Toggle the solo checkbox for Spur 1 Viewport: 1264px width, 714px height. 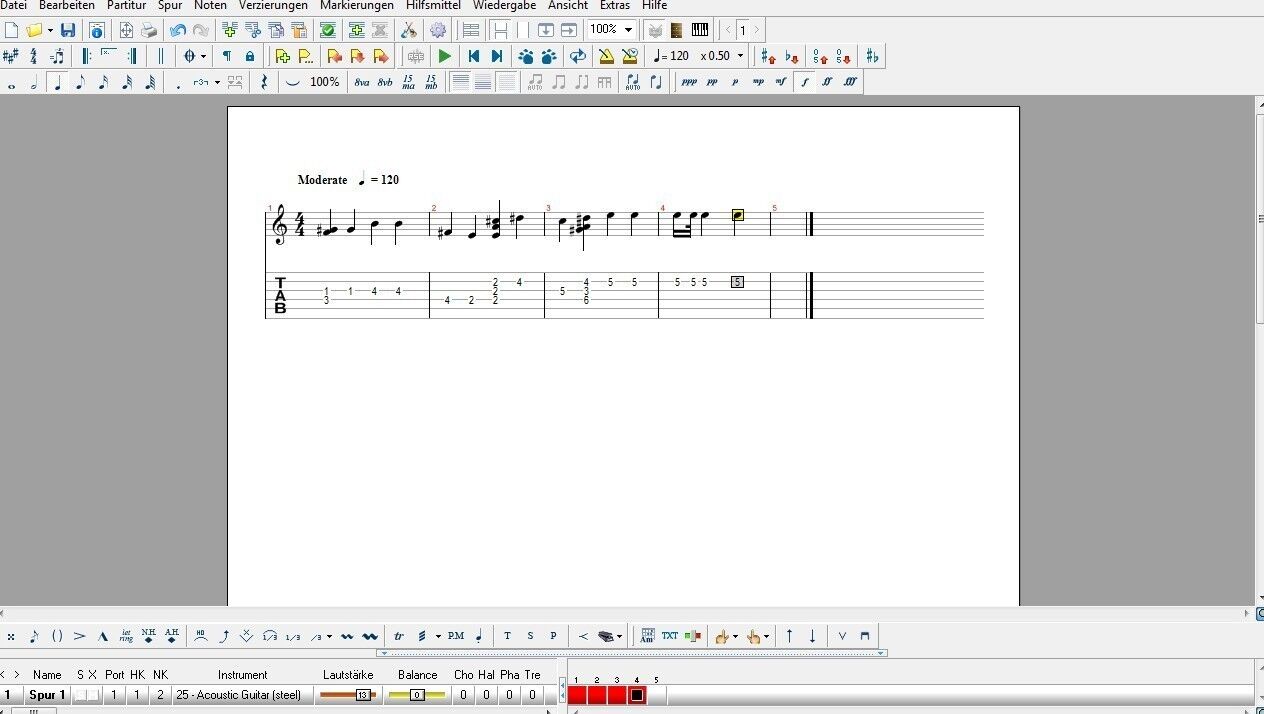pos(80,695)
